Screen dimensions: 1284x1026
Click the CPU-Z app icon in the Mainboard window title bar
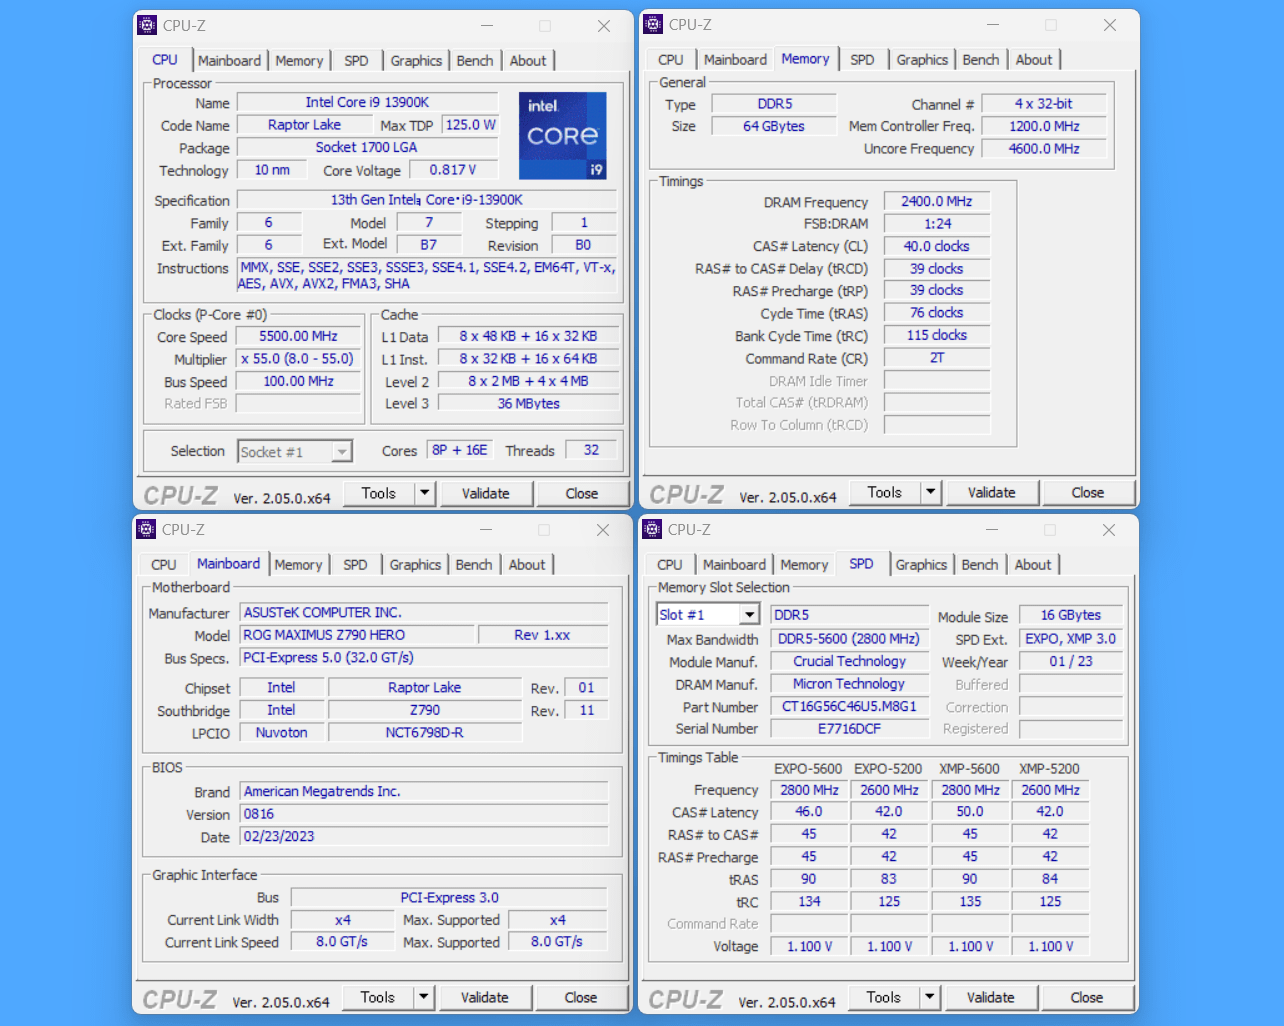(146, 530)
